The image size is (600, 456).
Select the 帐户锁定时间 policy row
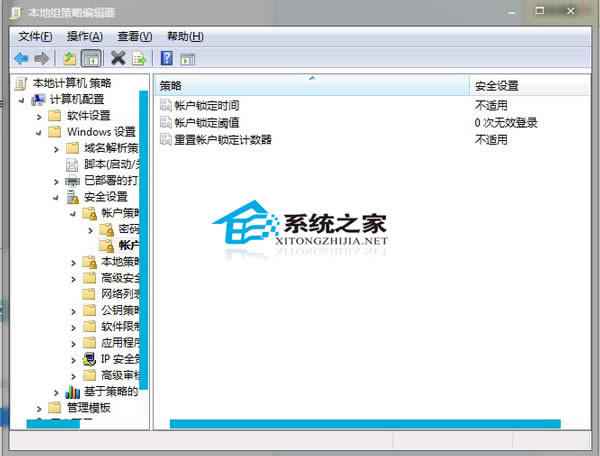(373, 106)
